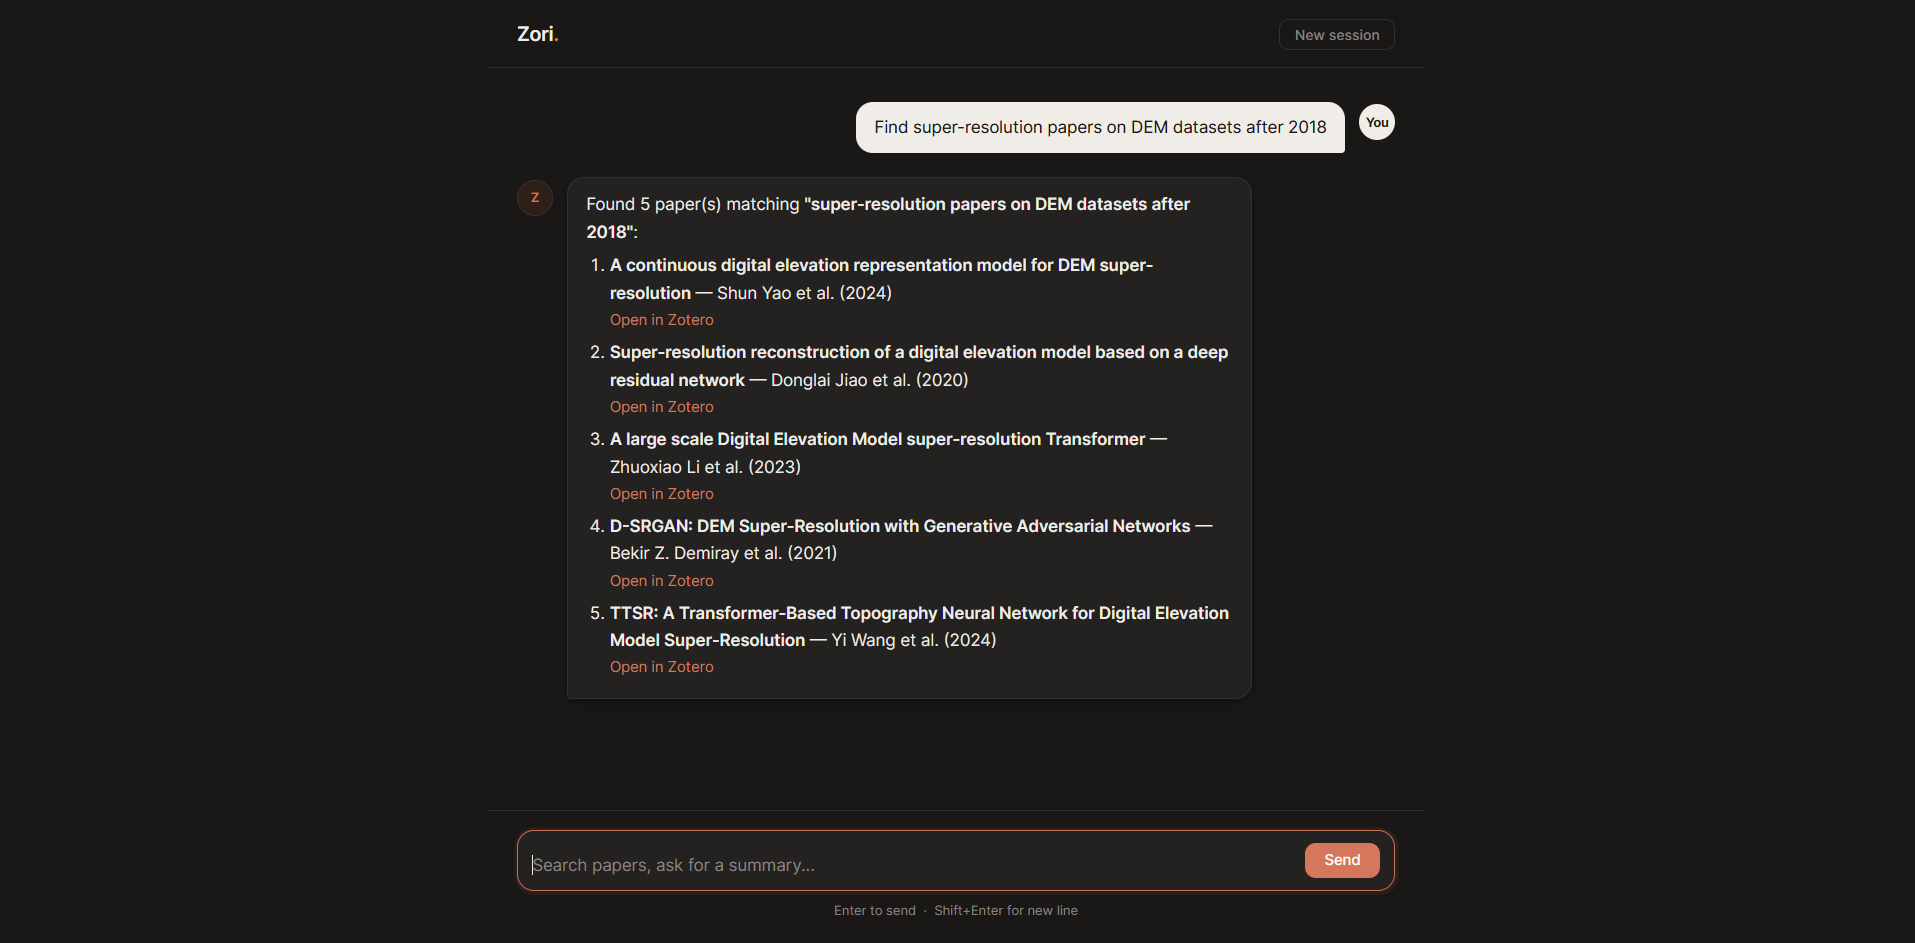This screenshot has width=1915, height=943.
Task: Click the You avatar badge
Action: click(x=1376, y=122)
